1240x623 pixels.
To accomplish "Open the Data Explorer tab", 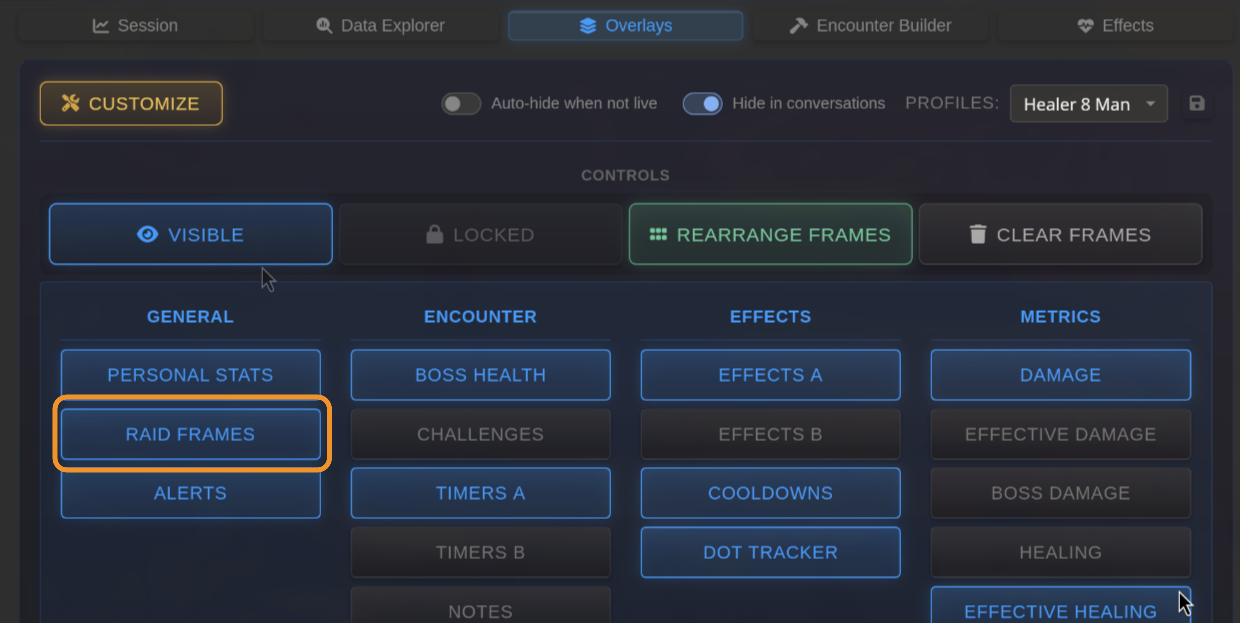I will (380, 26).
